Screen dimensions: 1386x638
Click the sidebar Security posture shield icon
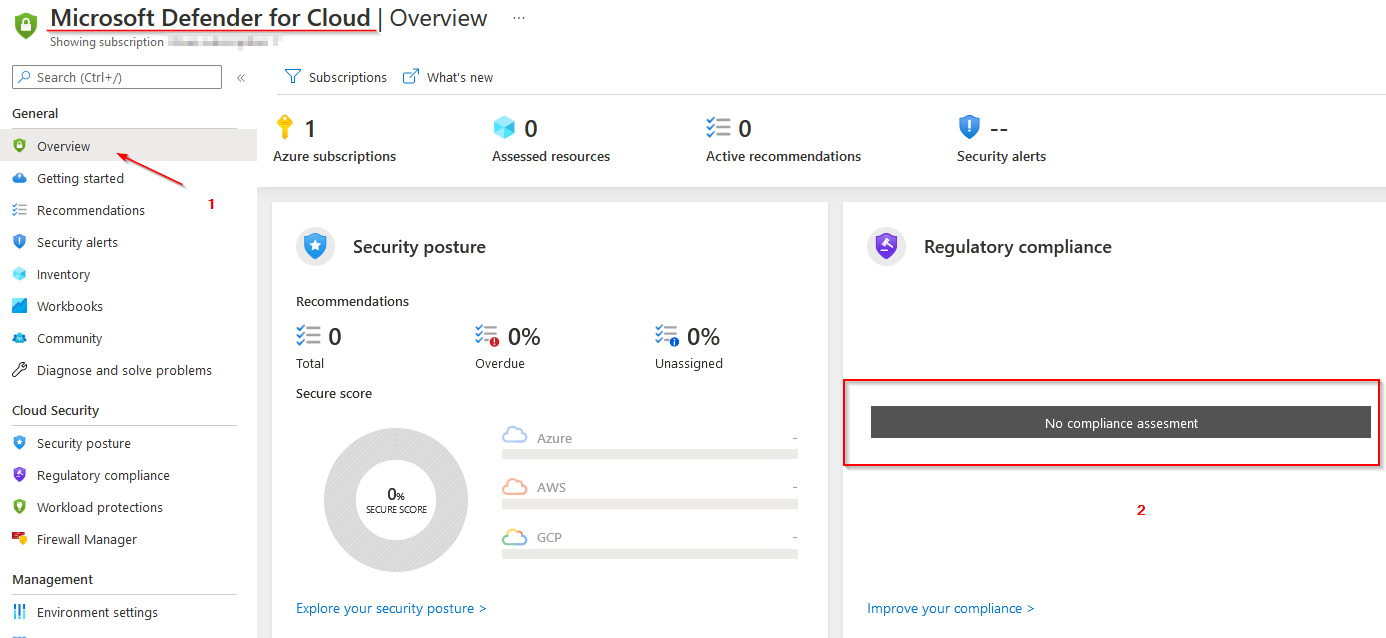click(x=19, y=443)
